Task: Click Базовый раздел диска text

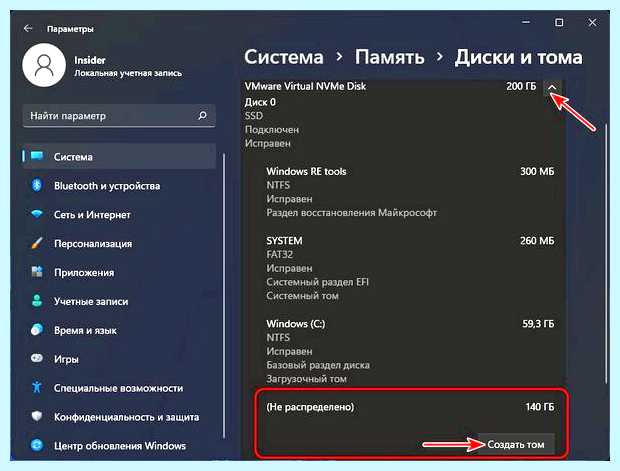Action: [318, 365]
